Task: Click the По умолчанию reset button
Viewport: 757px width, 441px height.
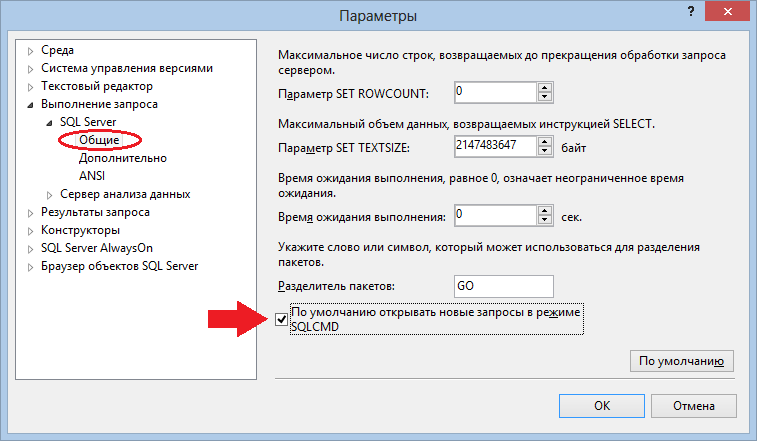Action: (x=682, y=361)
